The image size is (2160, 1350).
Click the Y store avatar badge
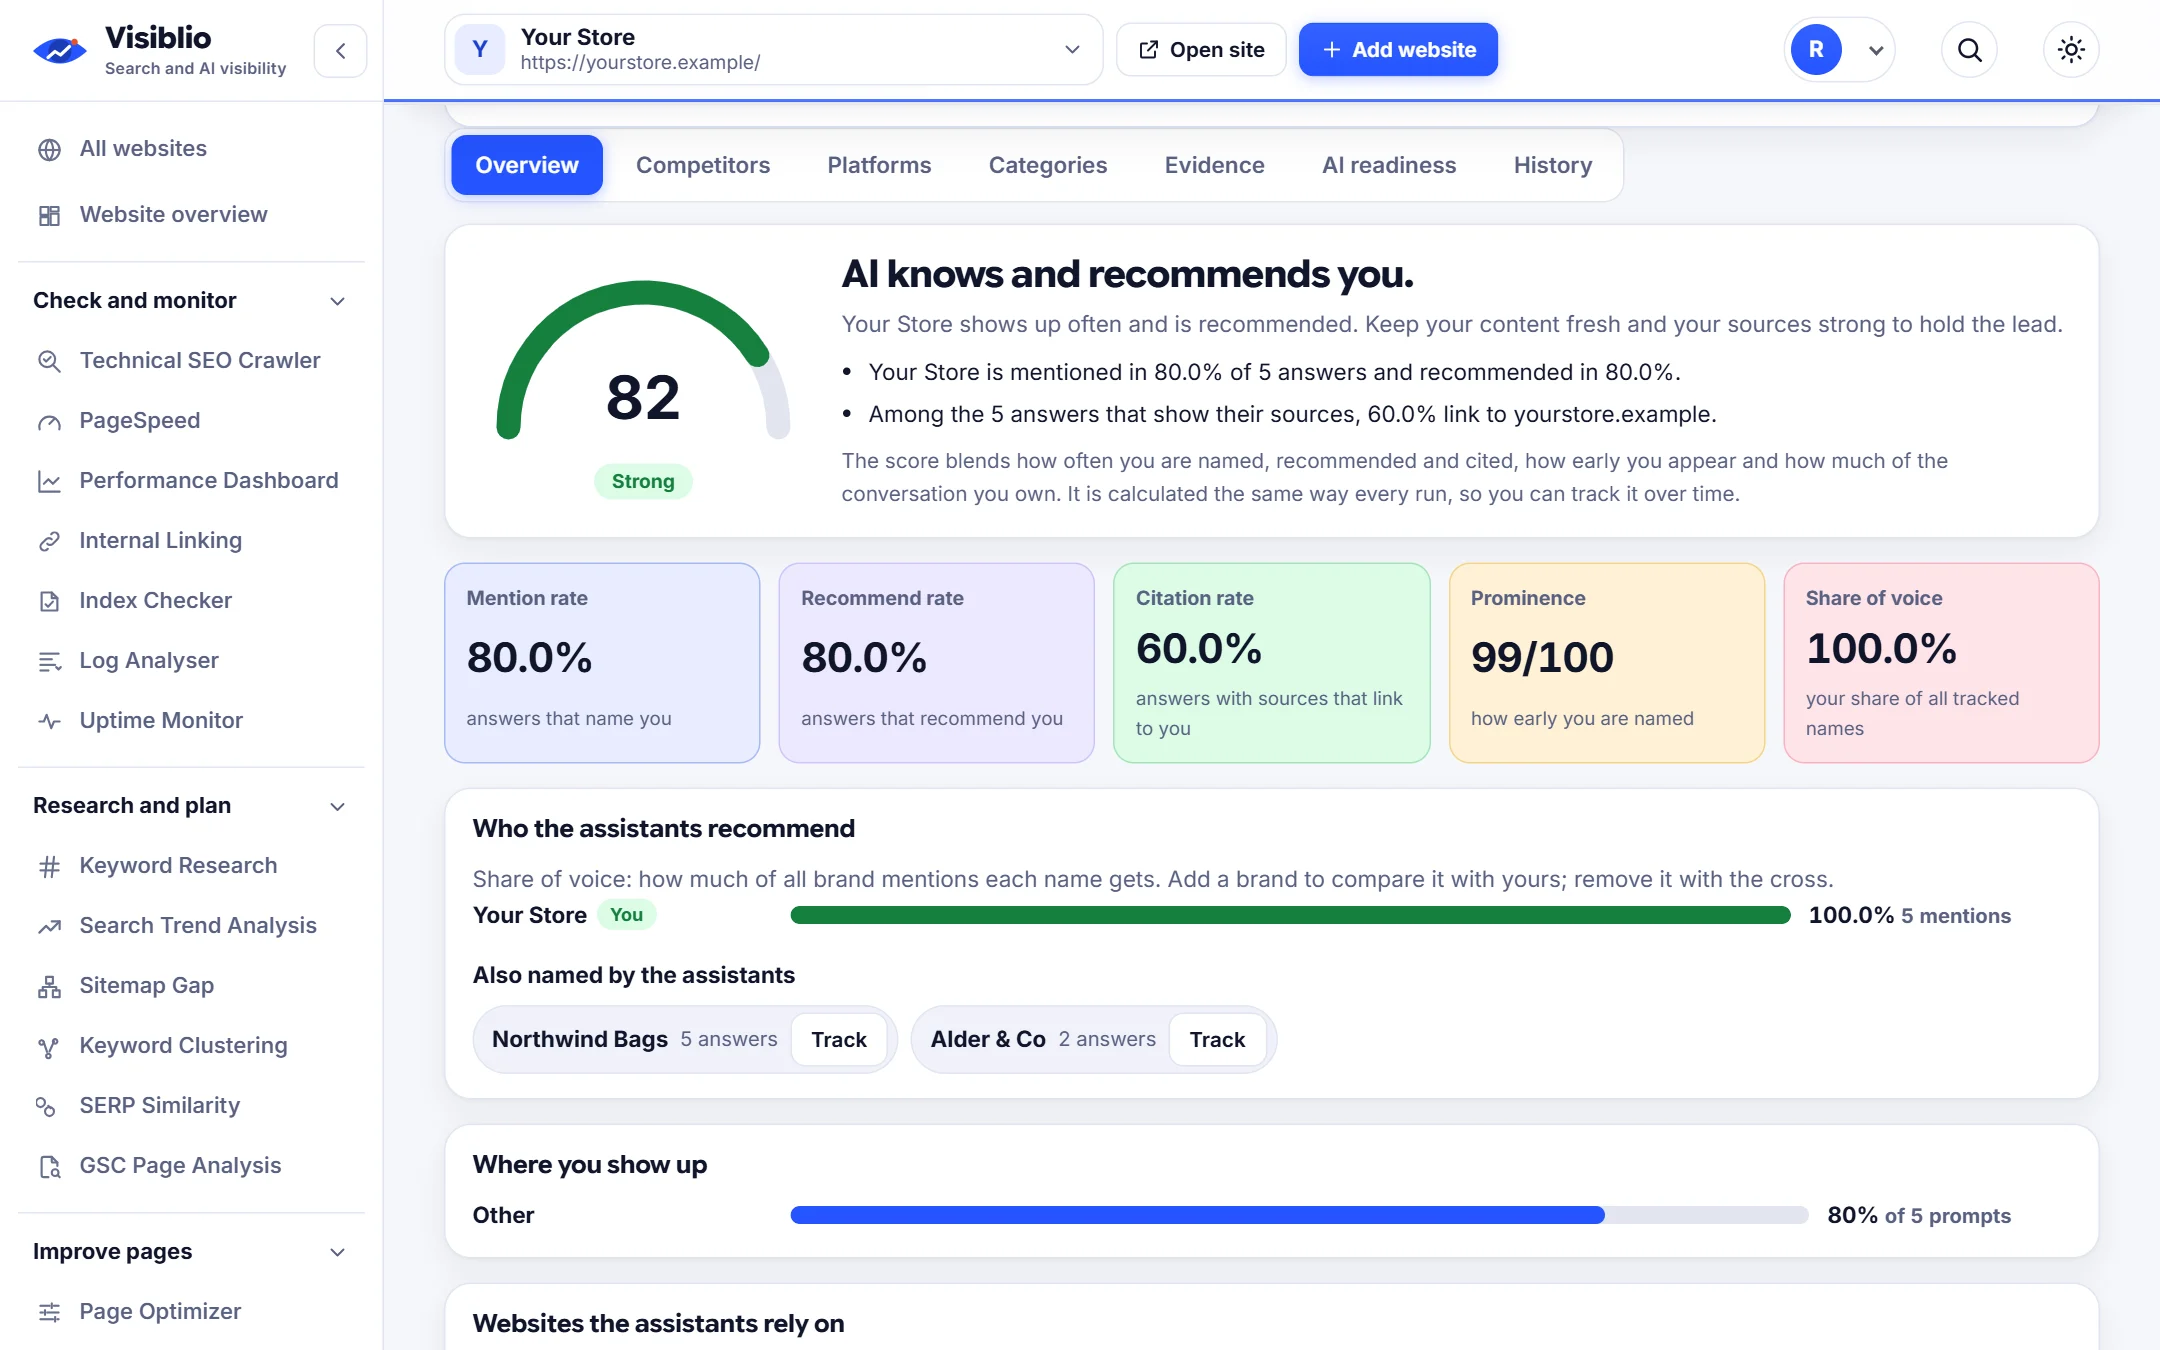click(x=480, y=50)
